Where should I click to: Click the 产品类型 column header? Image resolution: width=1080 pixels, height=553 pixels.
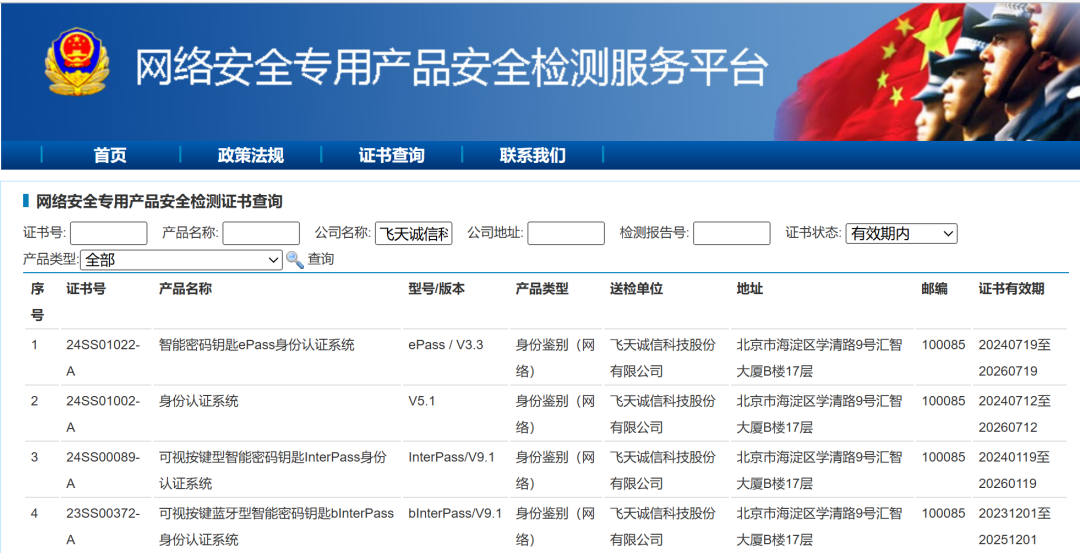(x=542, y=289)
